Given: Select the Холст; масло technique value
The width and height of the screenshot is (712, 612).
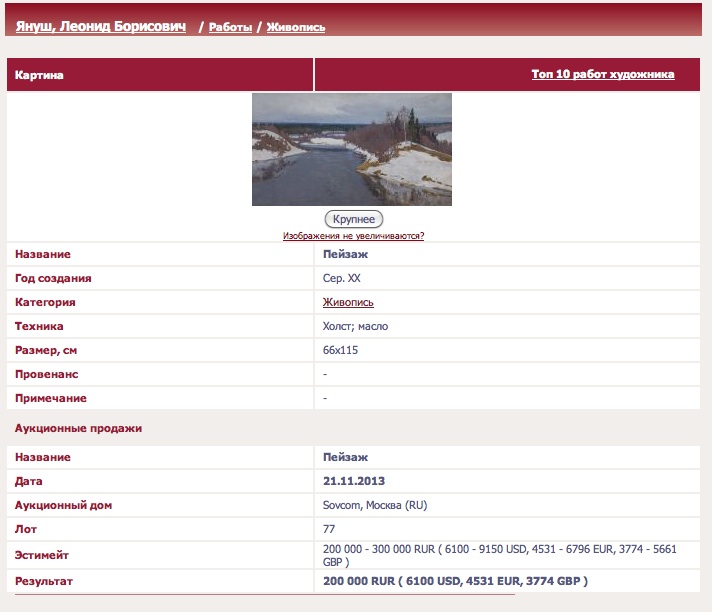Looking at the screenshot, I should click(355, 326).
